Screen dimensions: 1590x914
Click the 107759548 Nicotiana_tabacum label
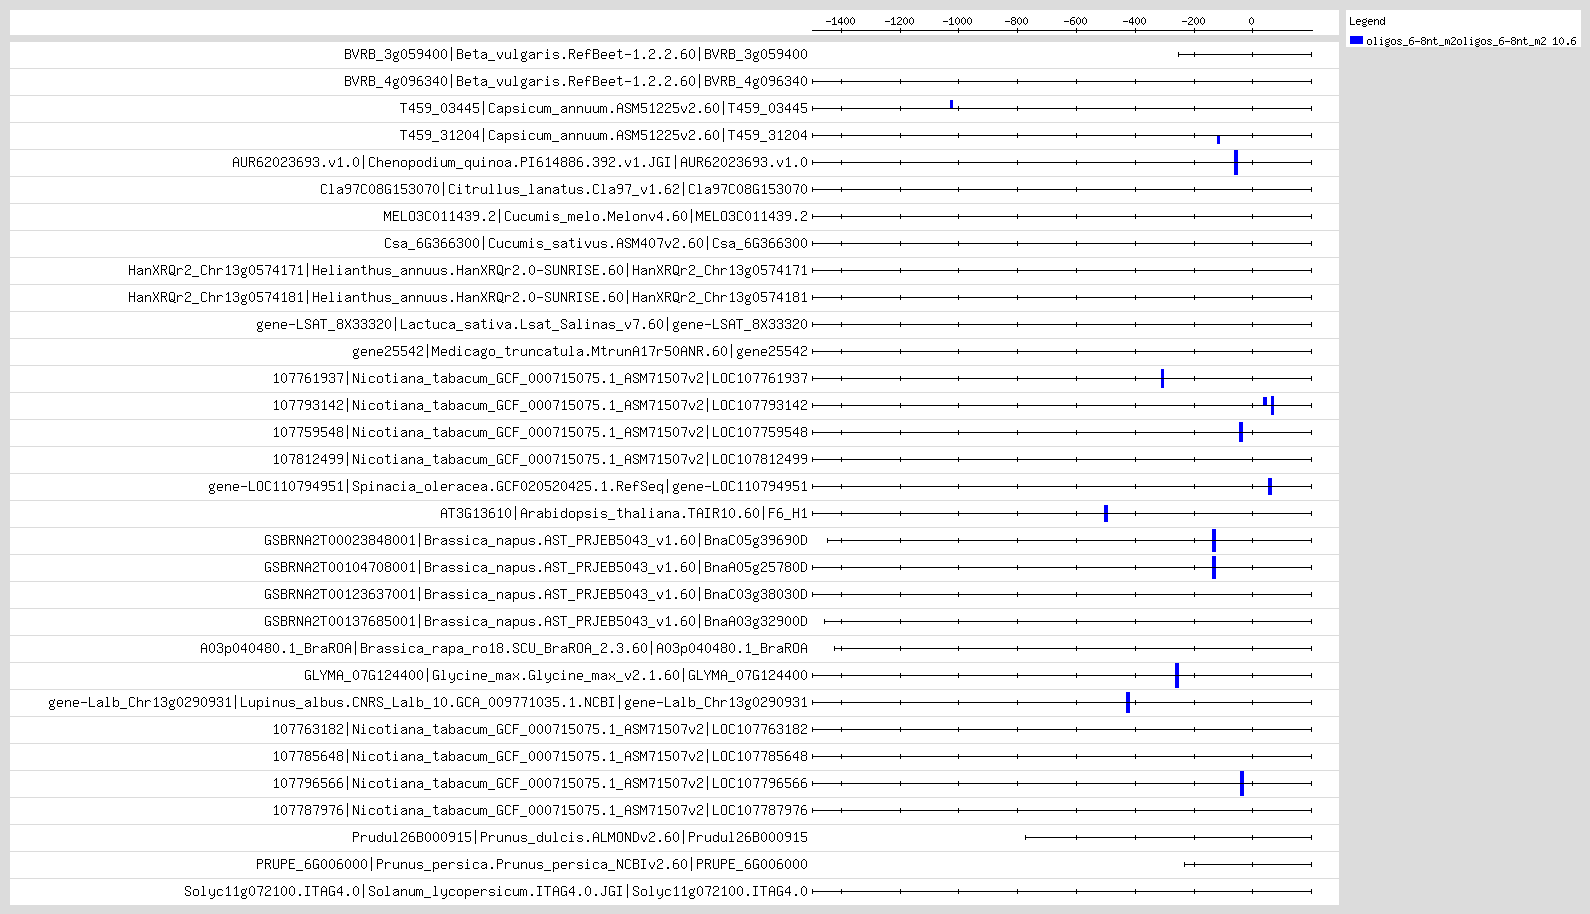click(x=540, y=432)
